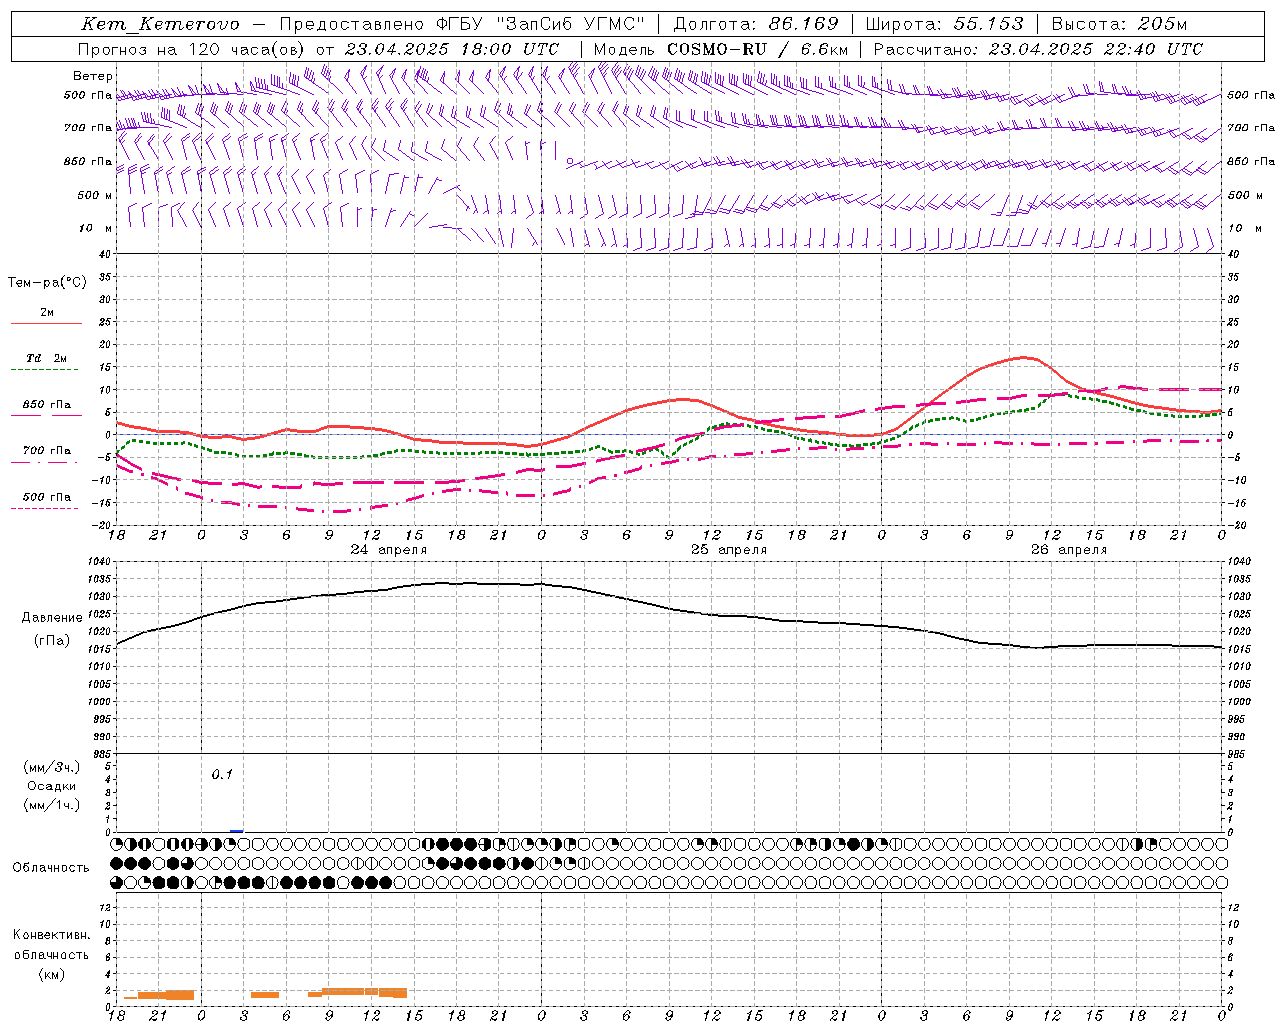Click the Давление pressure panel label
The width and height of the screenshot is (1280, 1024).
pyautogui.click(x=52, y=618)
